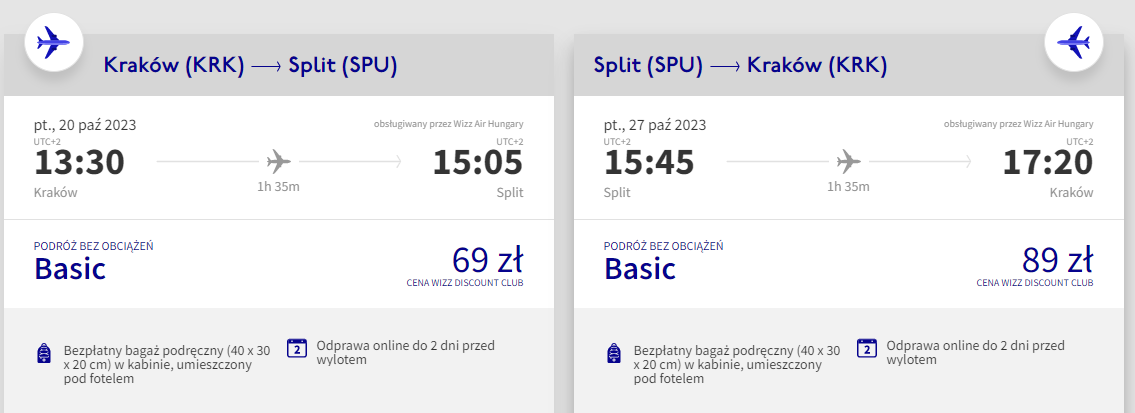This screenshot has width=1135, height=413.
Task: Click the 13:30 departure time from Kraków
Action: click(x=79, y=162)
